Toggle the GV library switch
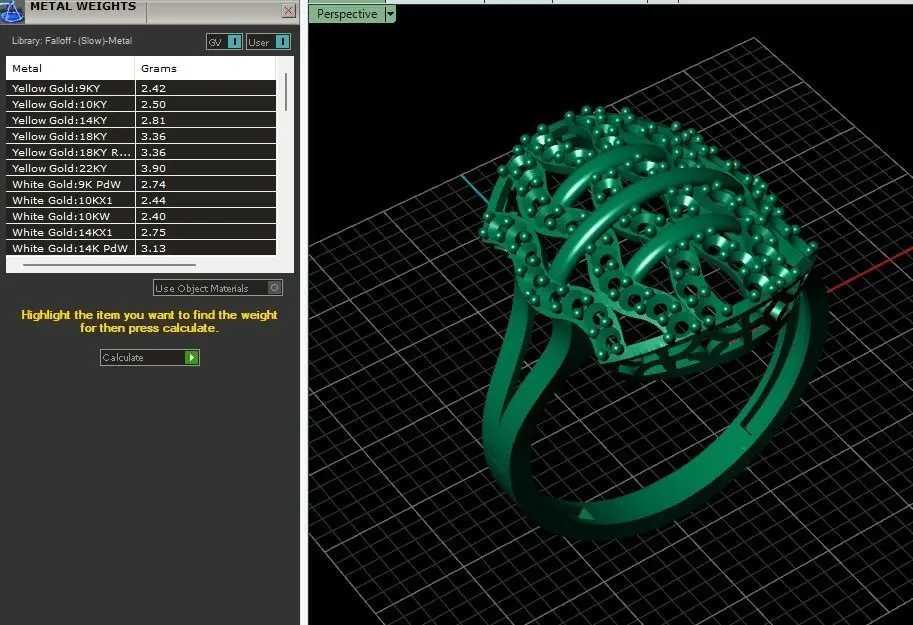 point(235,42)
